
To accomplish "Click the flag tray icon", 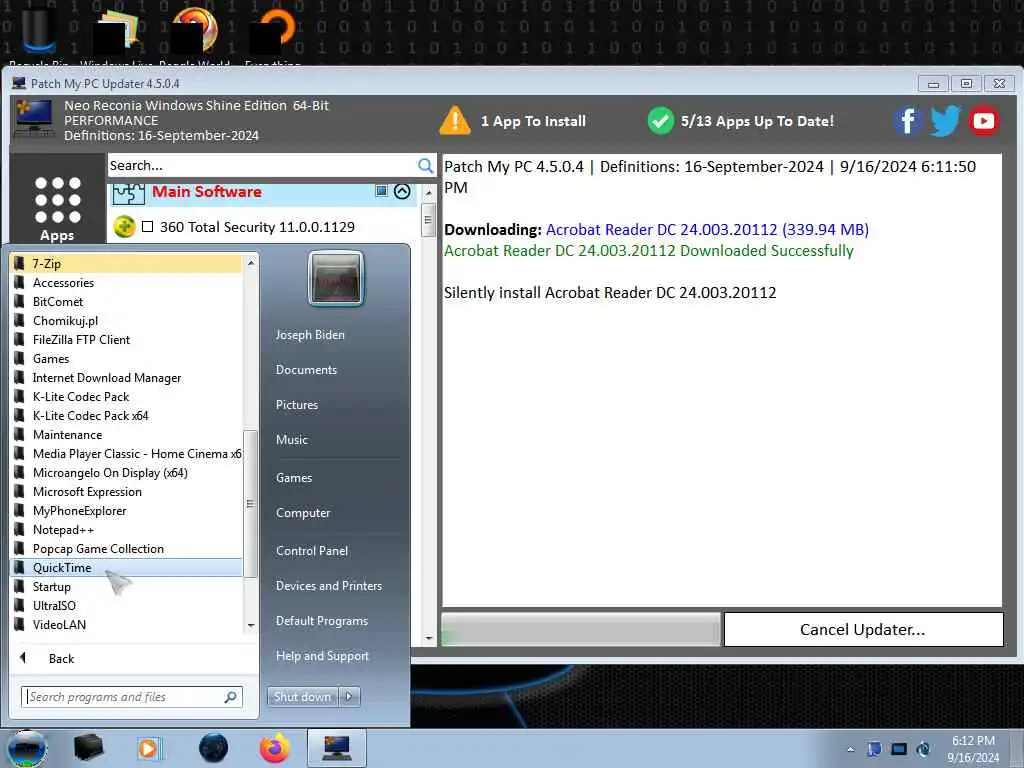I will pyautogui.click(x=874, y=749).
